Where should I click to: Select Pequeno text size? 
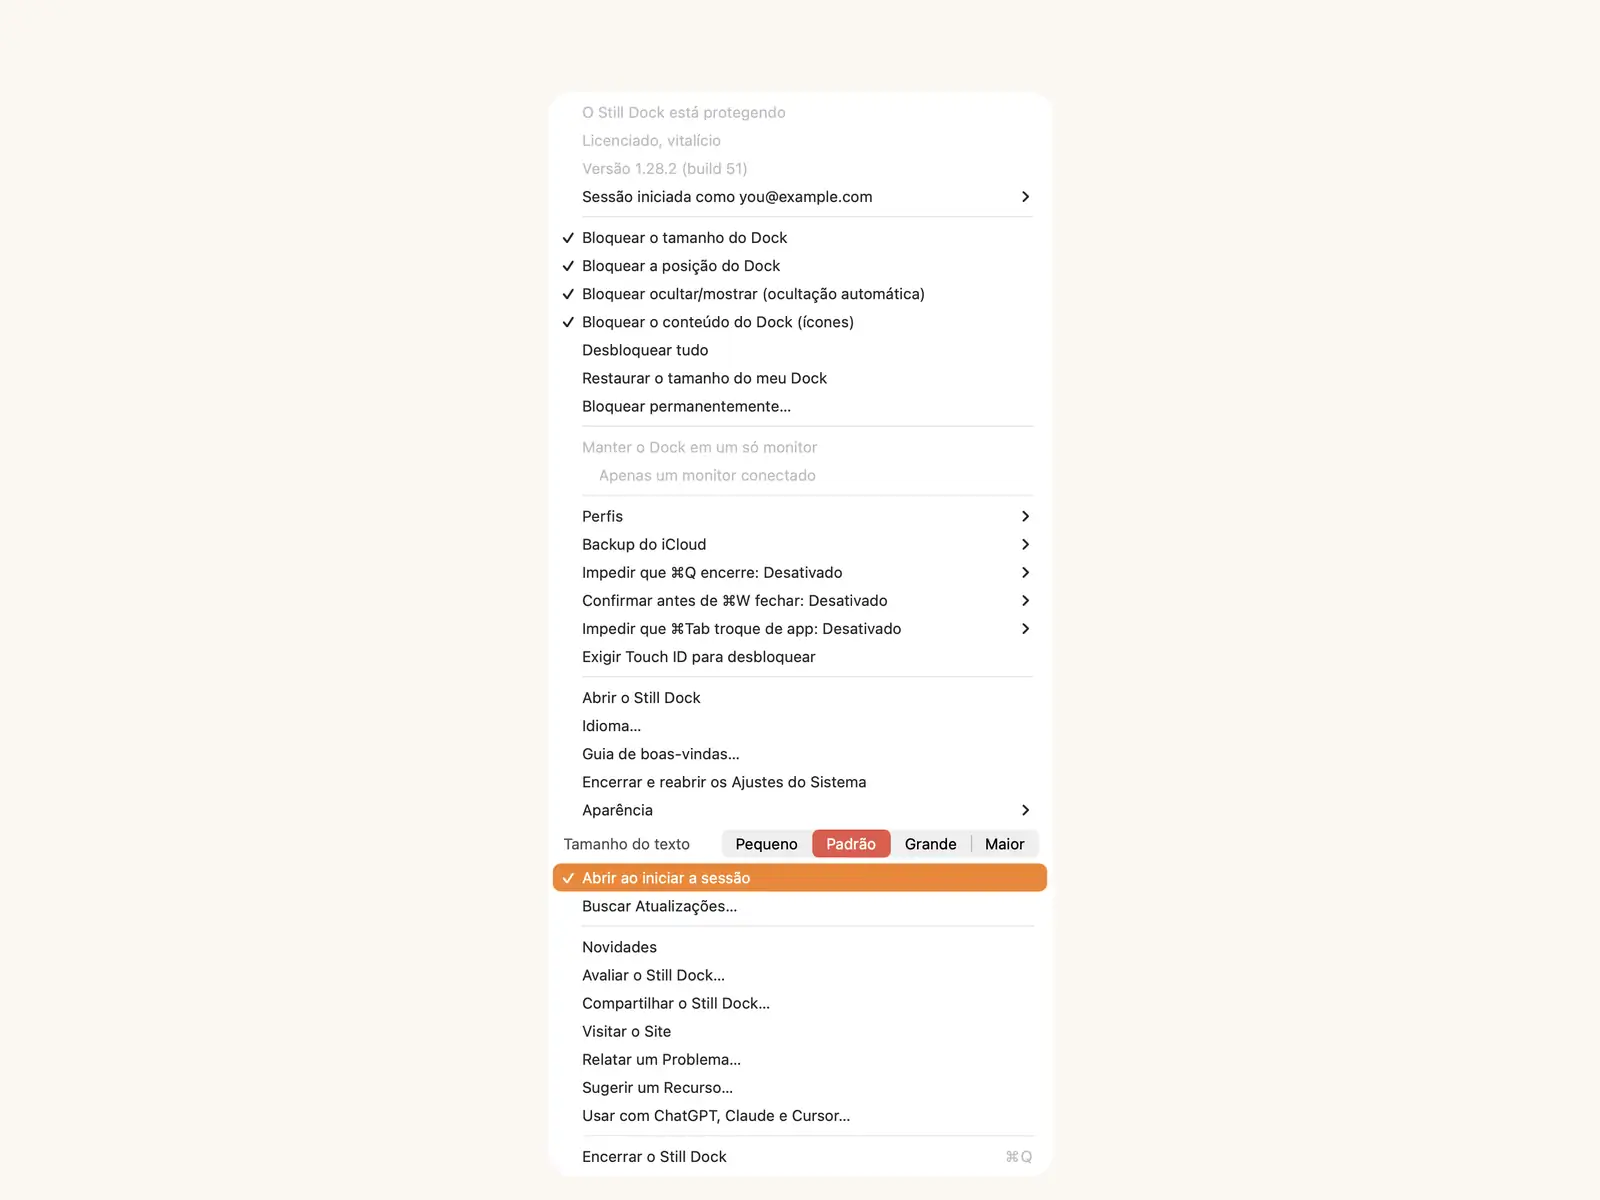767,844
